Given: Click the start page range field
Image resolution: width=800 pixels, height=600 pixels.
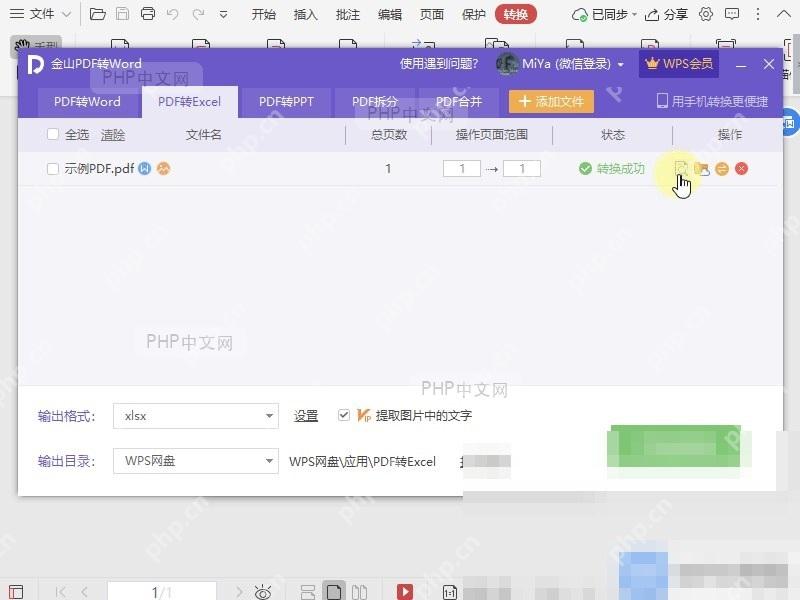Looking at the screenshot, I should click(x=462, y=168).
